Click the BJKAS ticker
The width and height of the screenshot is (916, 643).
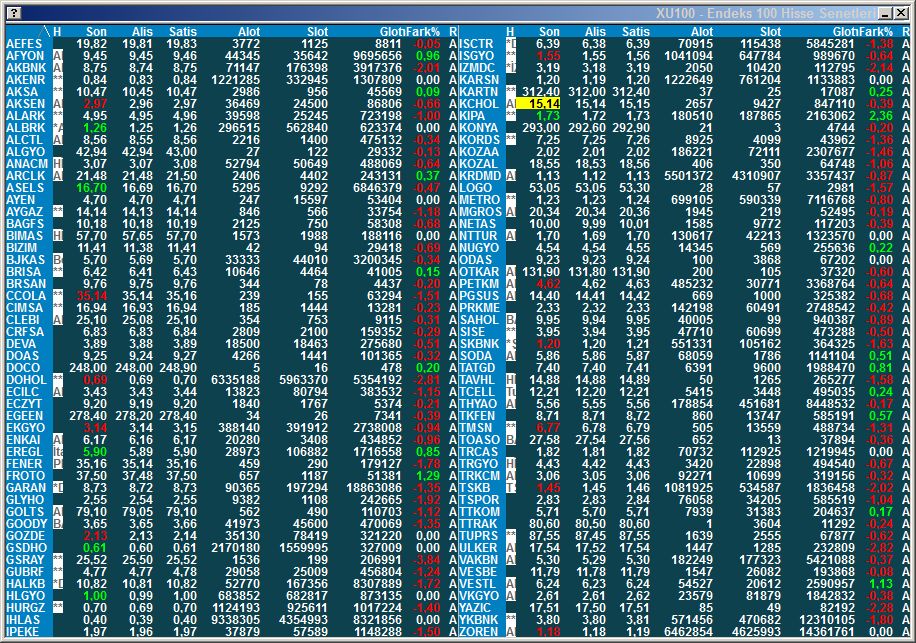coord(25,260)
